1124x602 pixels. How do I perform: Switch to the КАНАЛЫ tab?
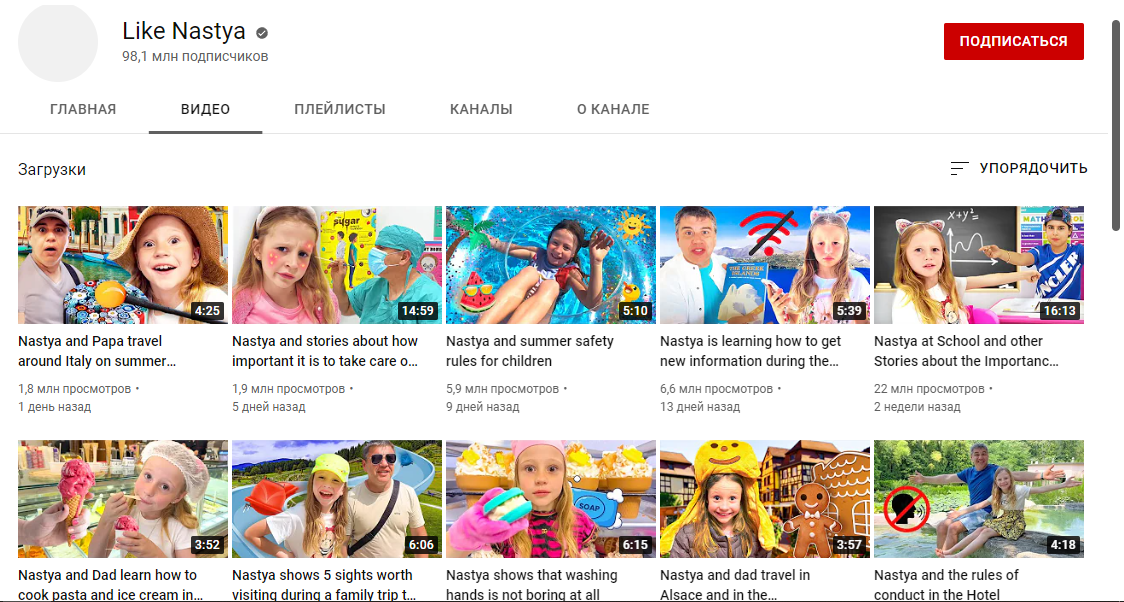[x=482, y=109]
